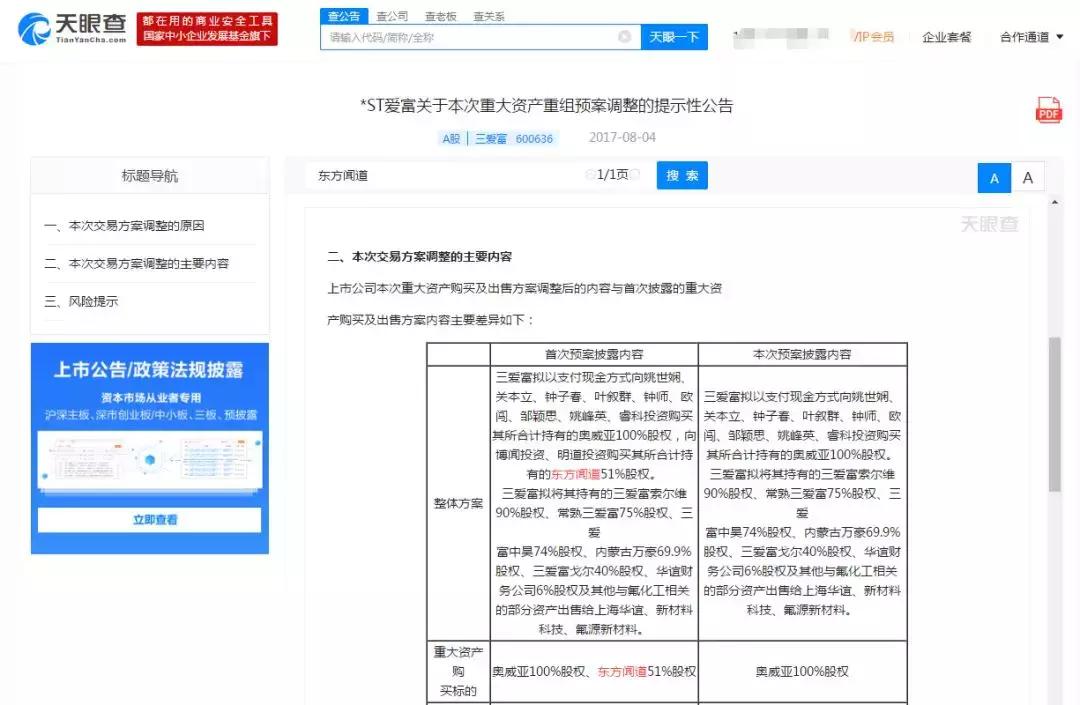
Task: Open the PDF download icon
Action: coord(1047,111)
